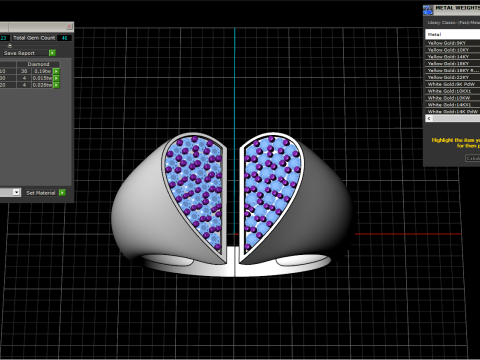Click green arrow beside Save Report
This screenshot has height=360, width=480.
click(52, 53)
